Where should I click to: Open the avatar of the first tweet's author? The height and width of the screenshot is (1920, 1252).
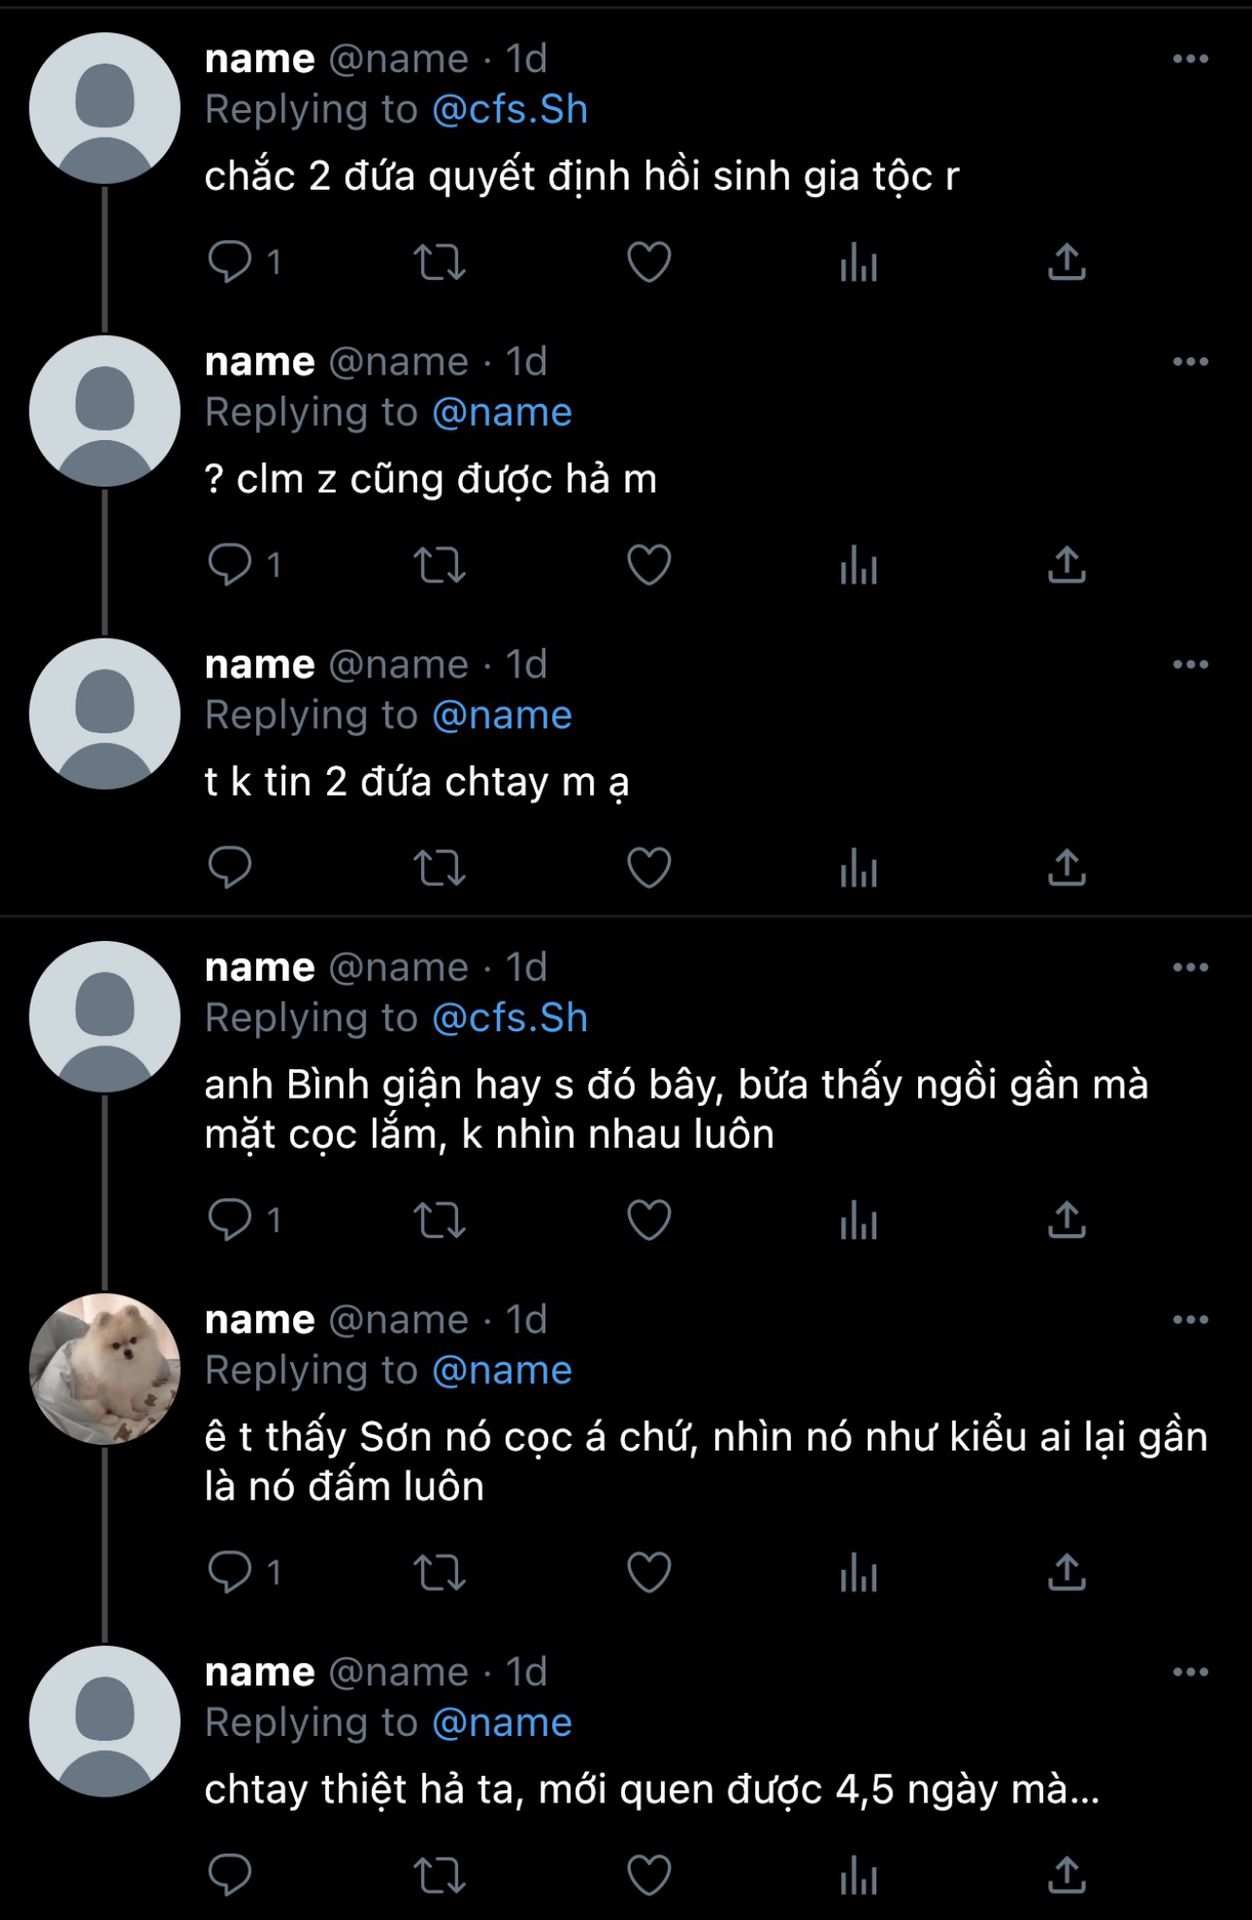(x=105, y=108)
